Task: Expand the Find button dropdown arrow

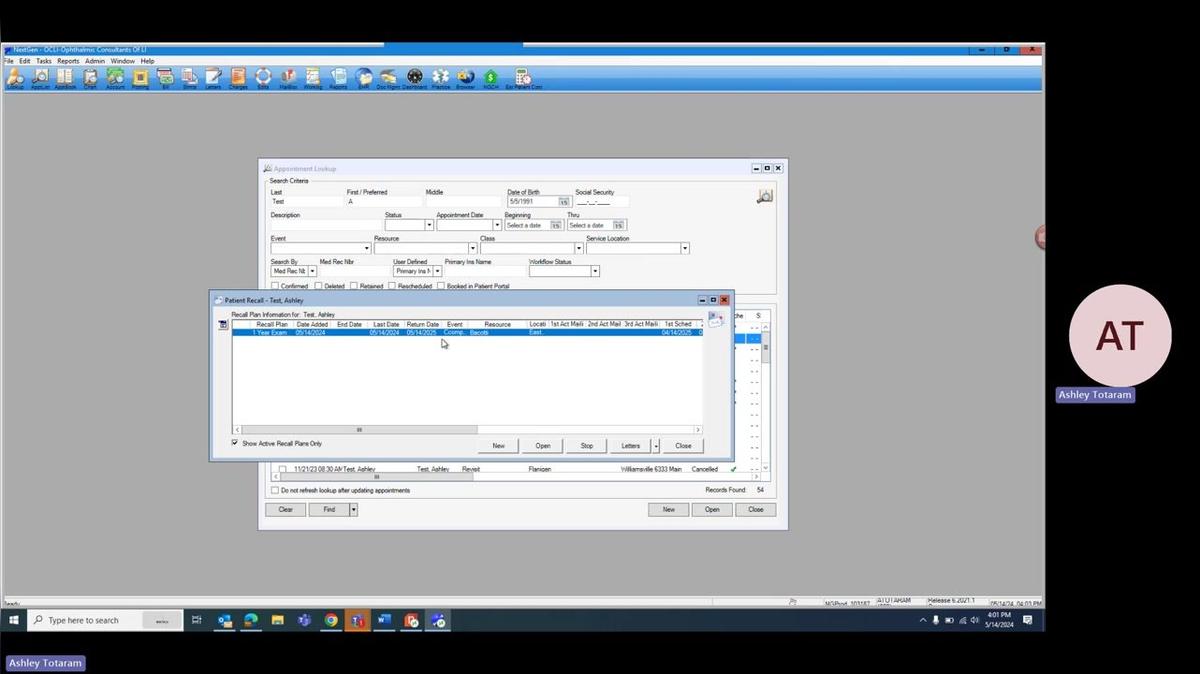Action: [353, 510]
